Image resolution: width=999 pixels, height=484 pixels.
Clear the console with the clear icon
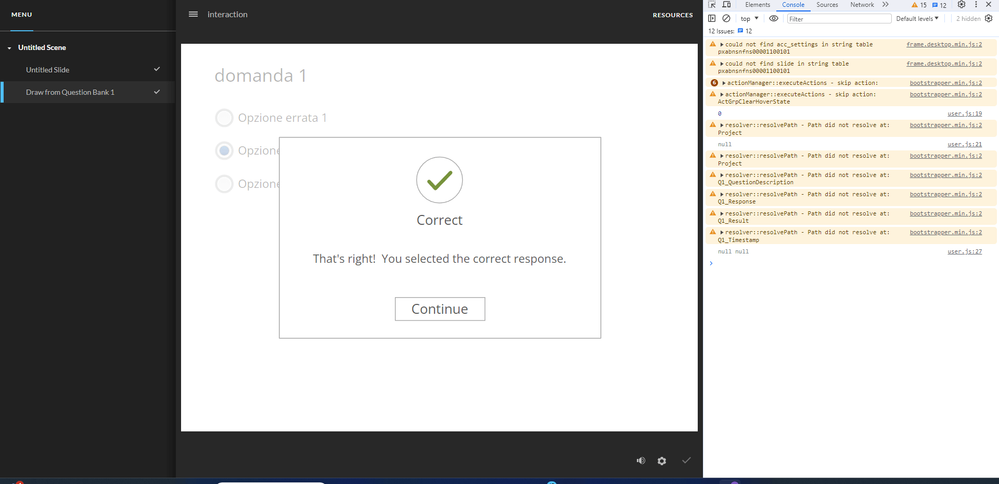[x=726, y=18]
